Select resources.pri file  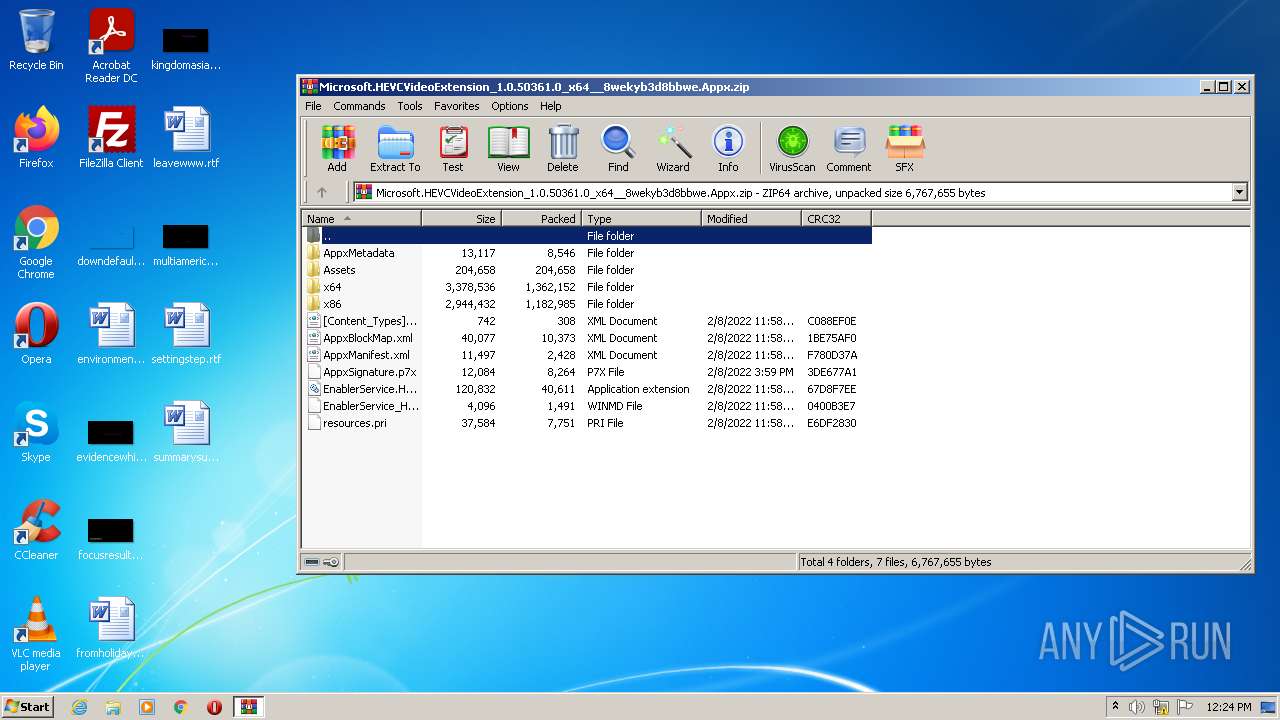point(587,423)
